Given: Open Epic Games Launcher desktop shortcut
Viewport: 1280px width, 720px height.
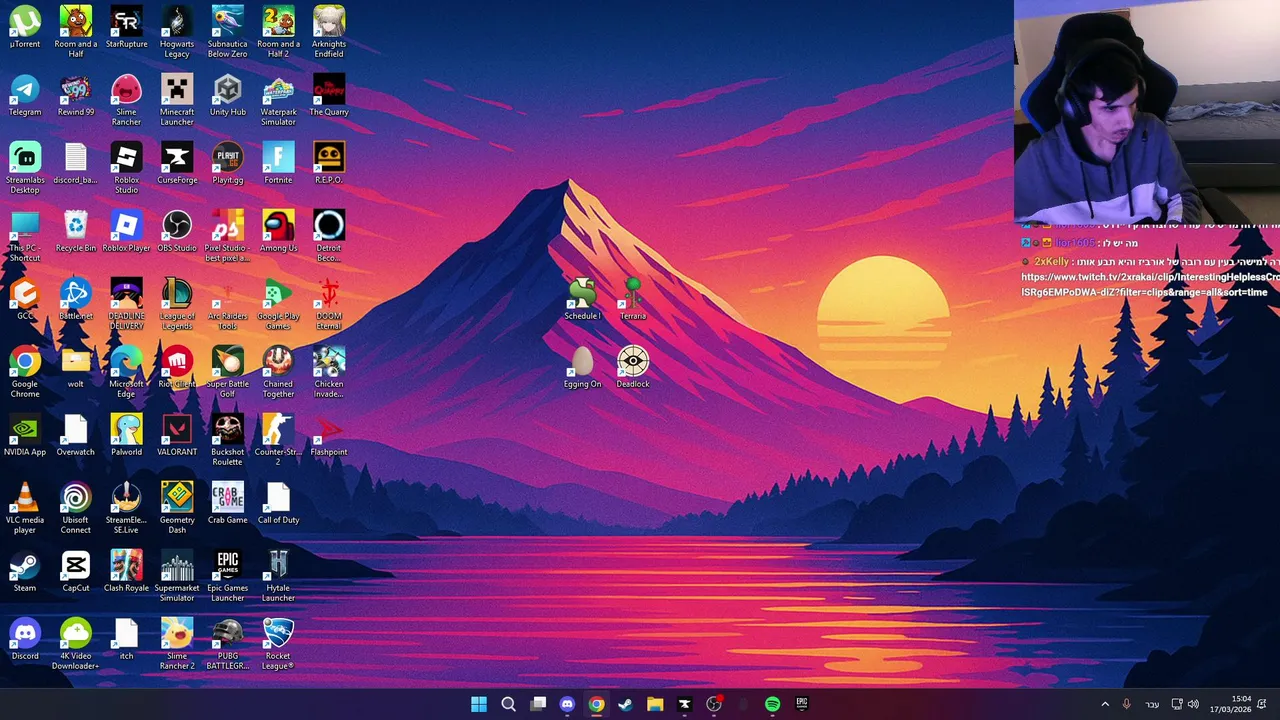Looking at the screenshot, I should [x=227, y=576].
